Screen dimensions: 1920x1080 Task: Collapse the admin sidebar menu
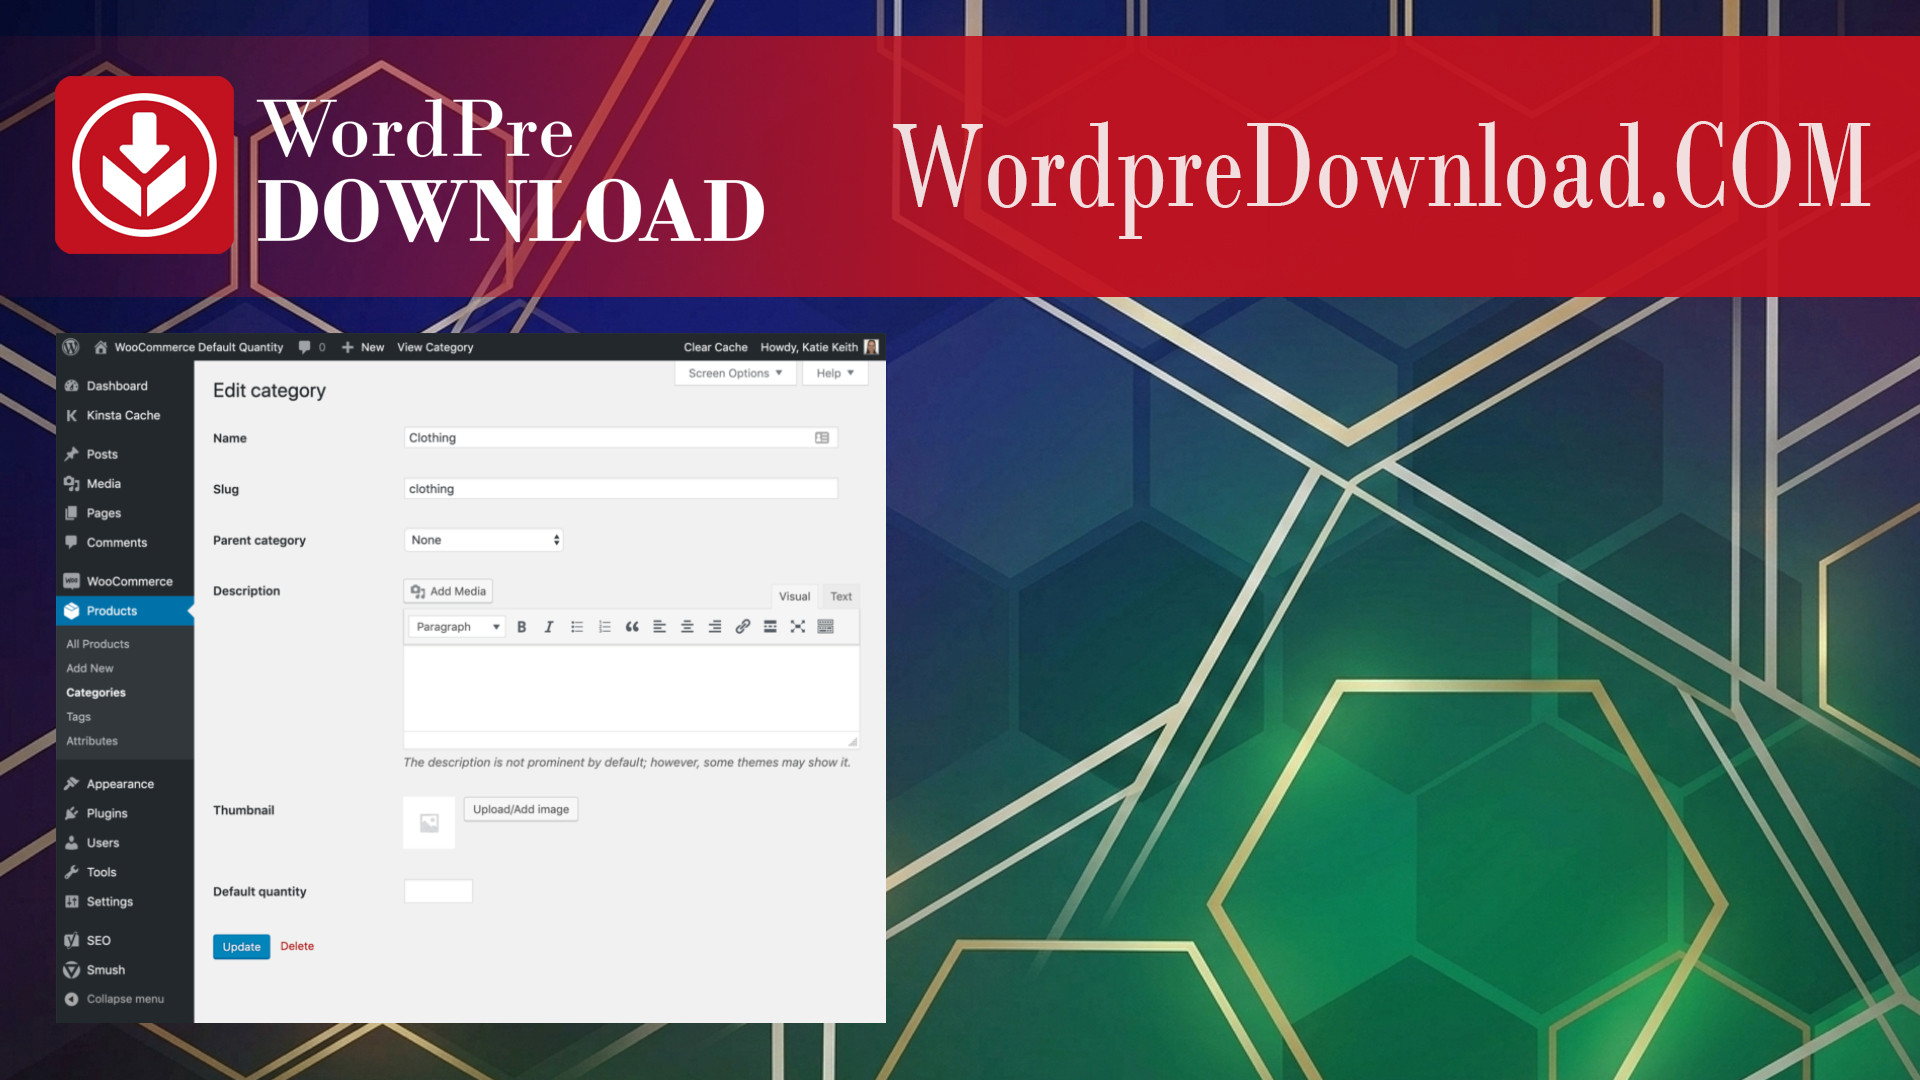(114, 999)
